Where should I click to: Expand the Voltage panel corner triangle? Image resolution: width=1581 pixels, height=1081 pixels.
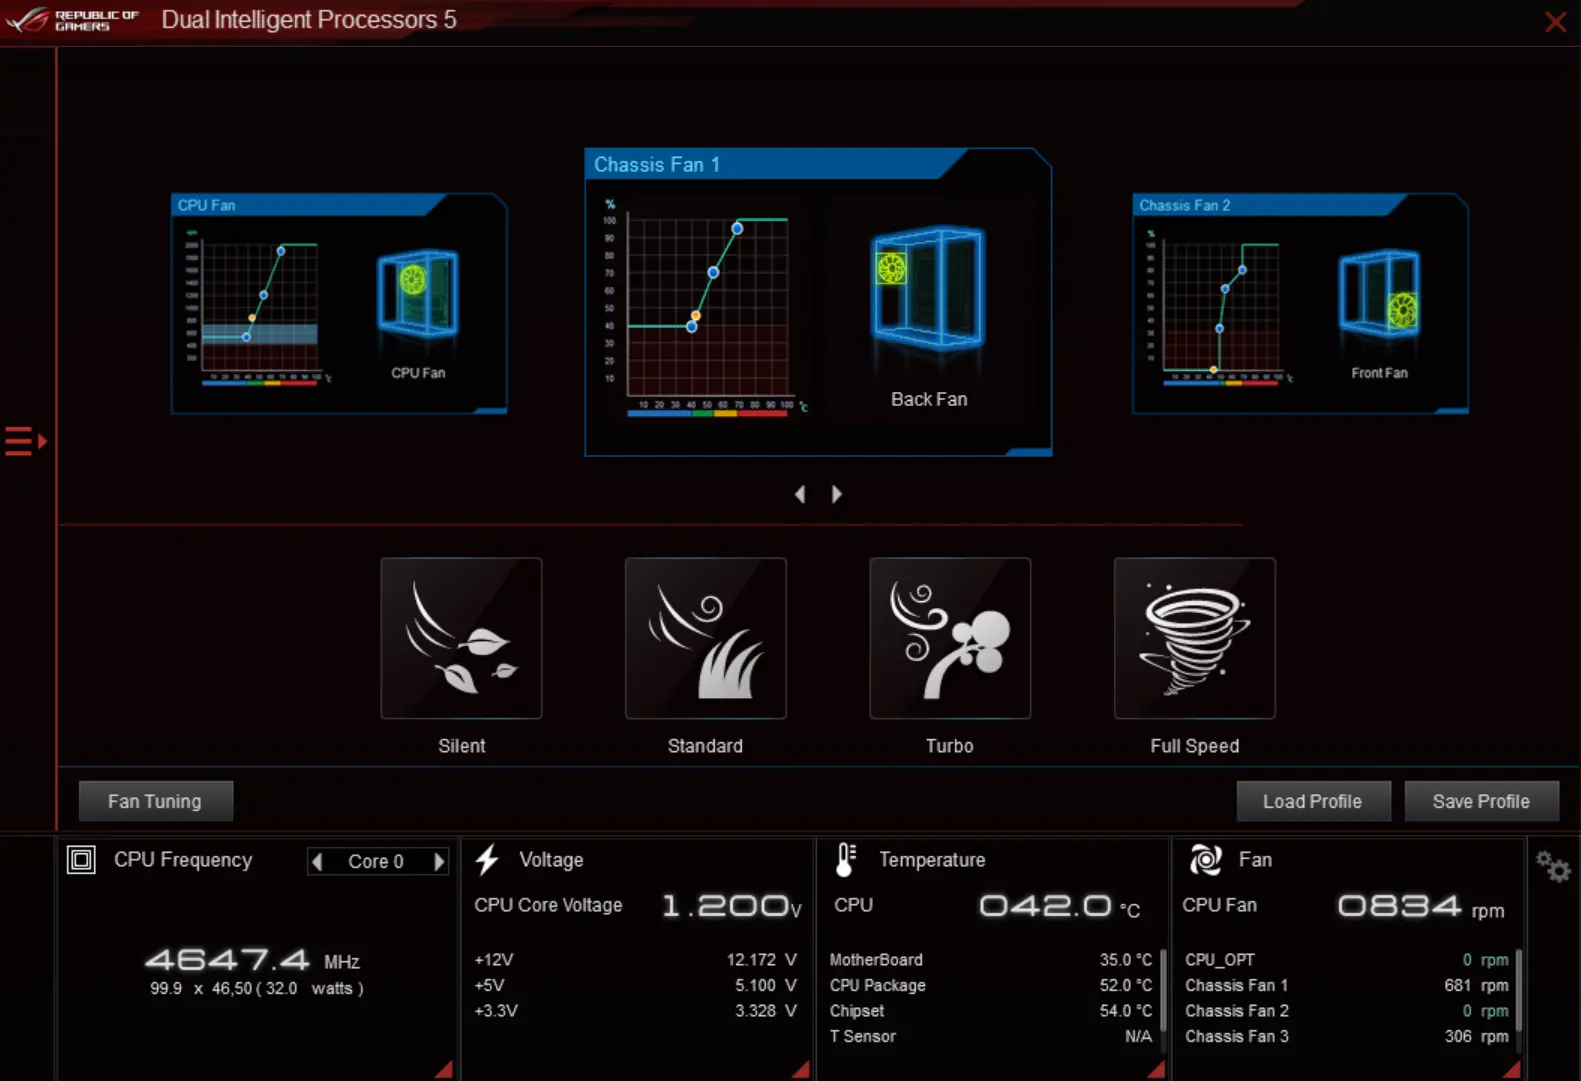click(x=802, y=1070)
